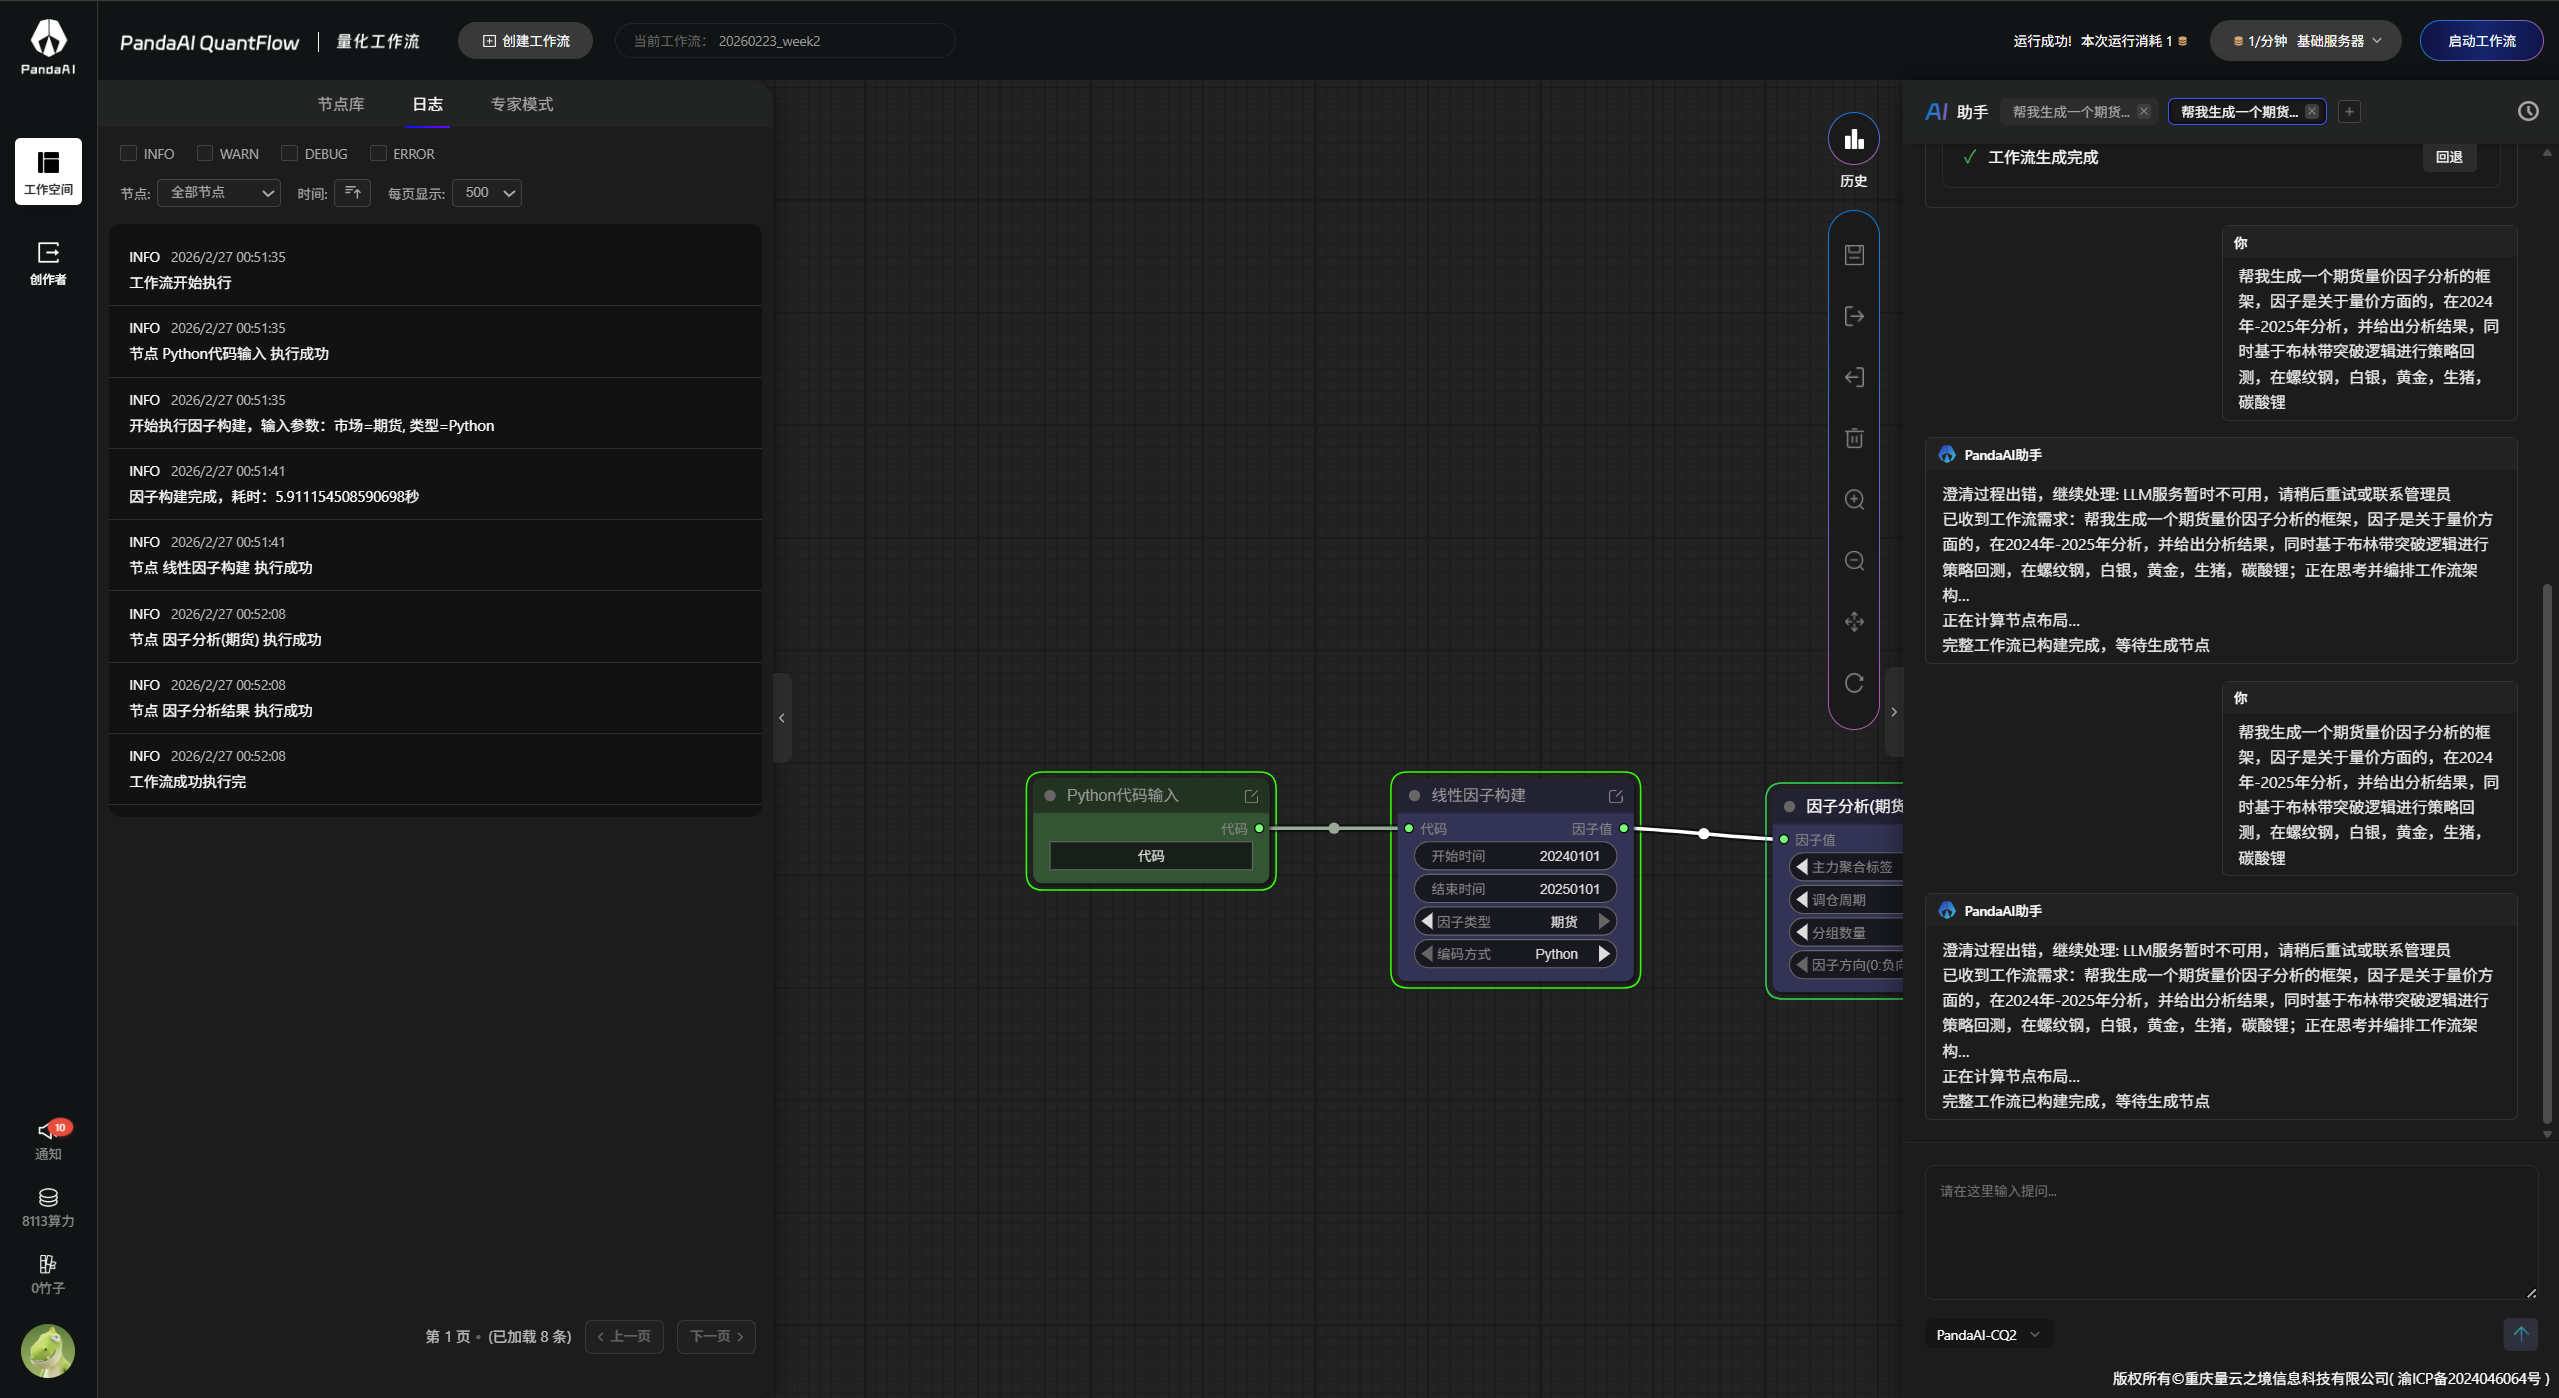
Task: Enable the DEBUG log filter checkbox
Action: point(290,153)
